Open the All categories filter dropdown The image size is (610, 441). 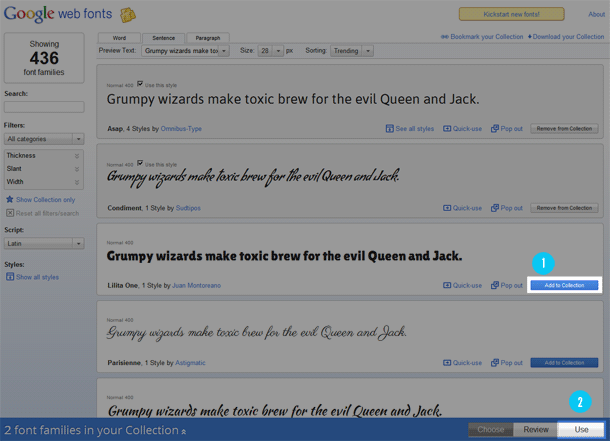click(x=44, y=139)
